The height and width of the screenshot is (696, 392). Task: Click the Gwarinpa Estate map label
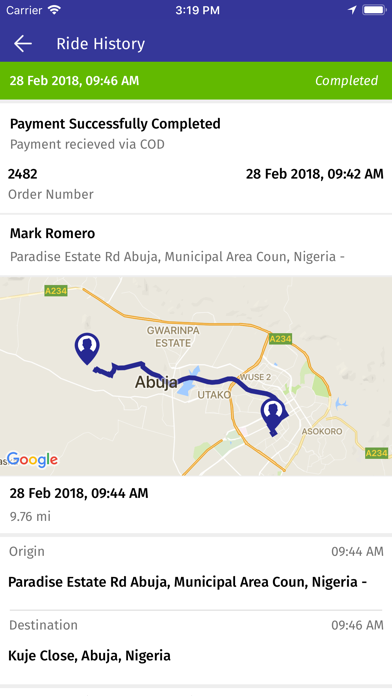tap(173, 336)
